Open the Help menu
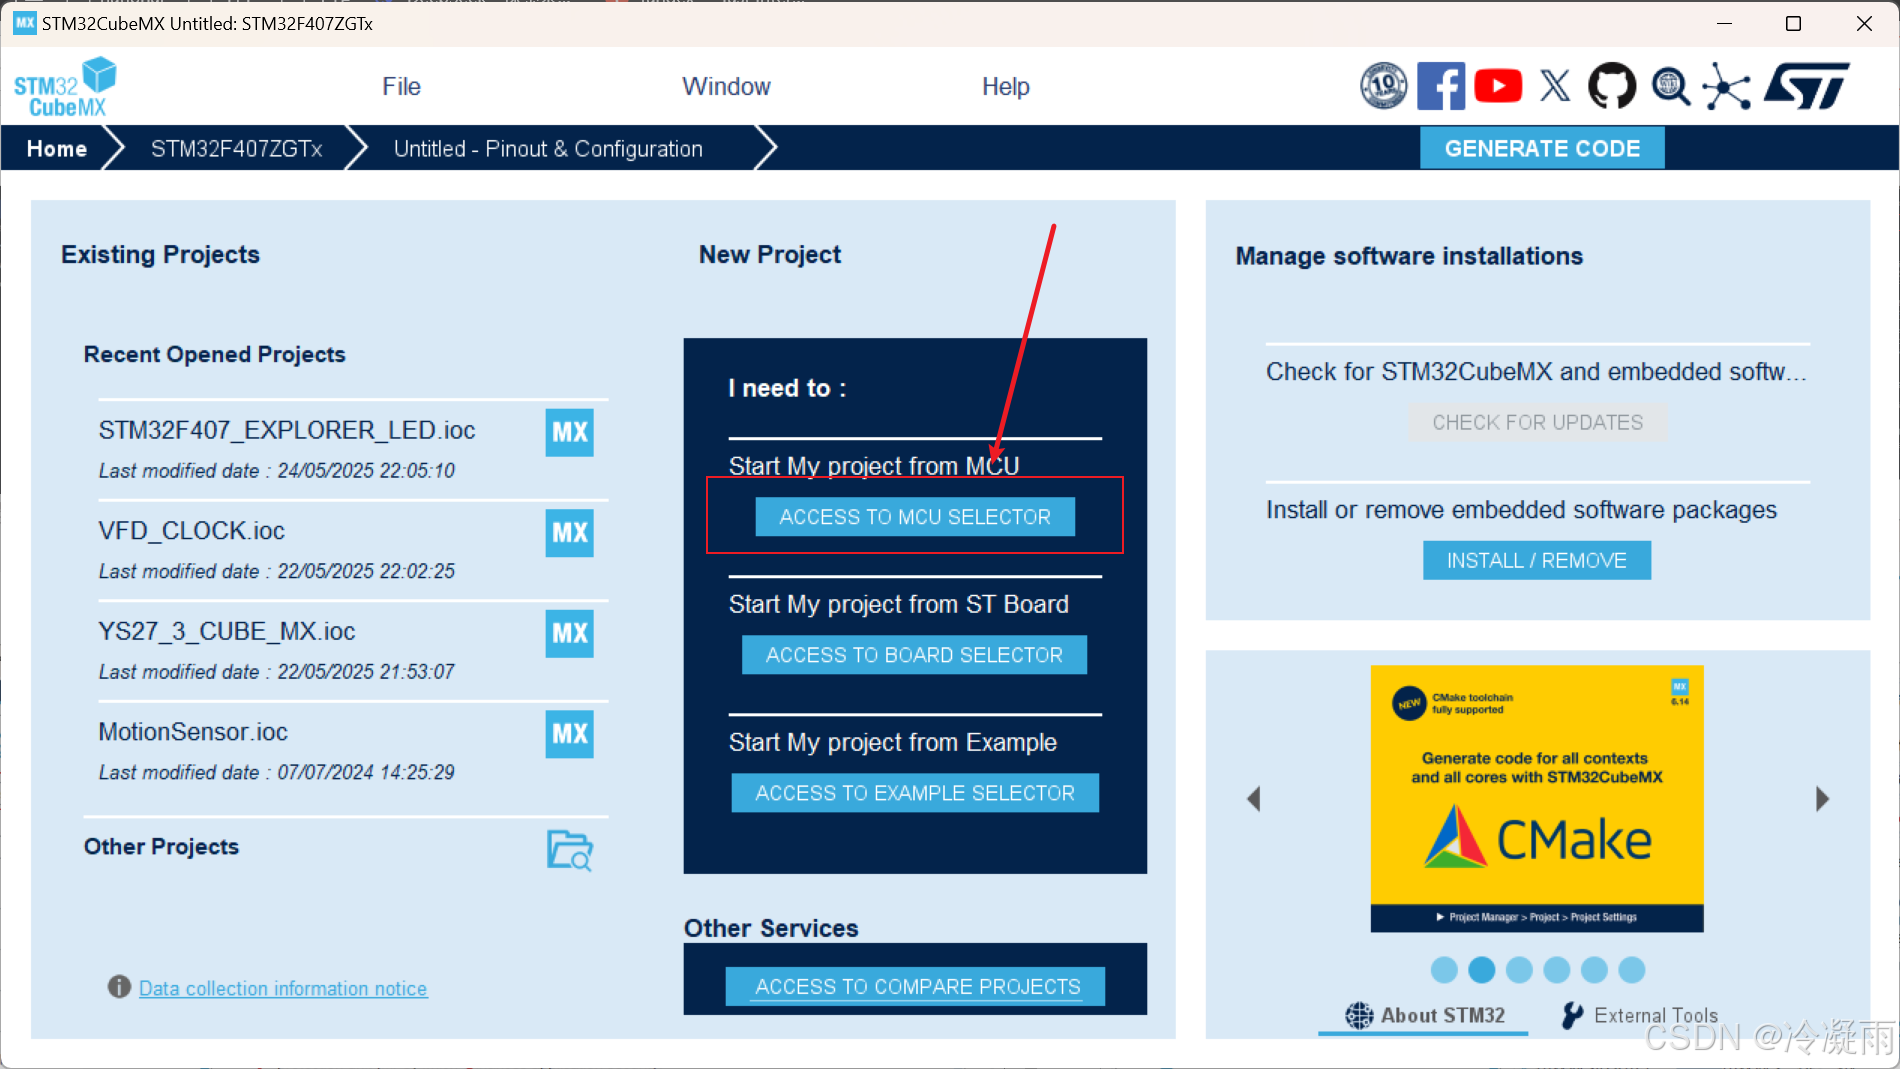This screenshot has height=1069, width=1900. coord(1005,87)
